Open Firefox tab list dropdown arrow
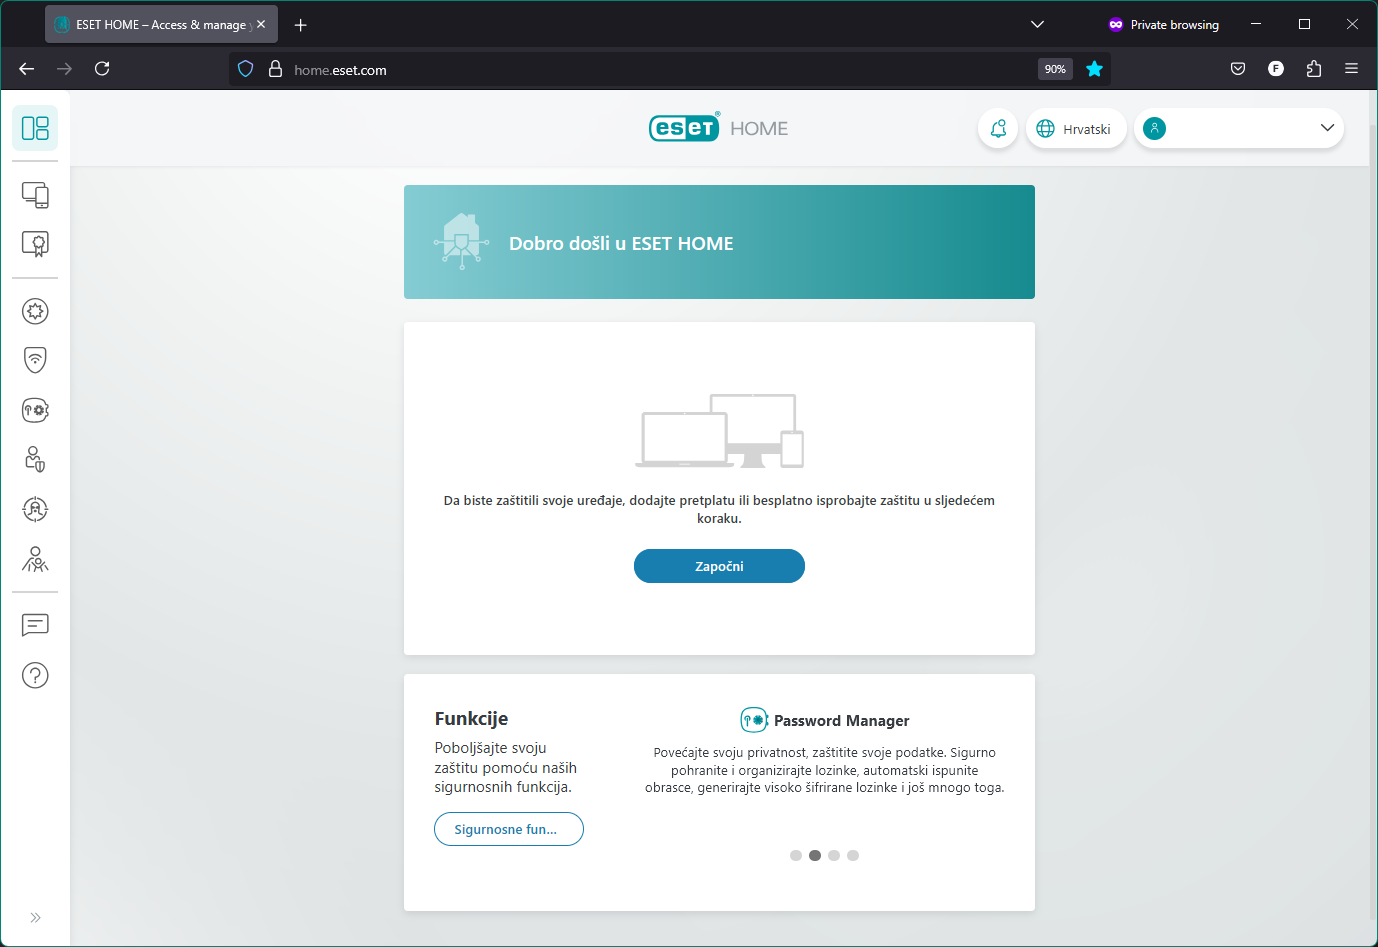The image size is (1378, 947). tap(1037, 25)
